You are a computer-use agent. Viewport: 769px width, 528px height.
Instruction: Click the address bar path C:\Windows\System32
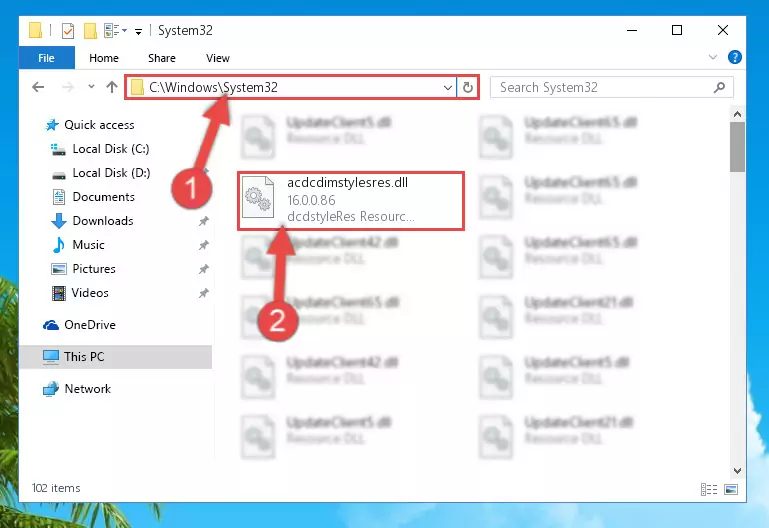coord(213,87)
